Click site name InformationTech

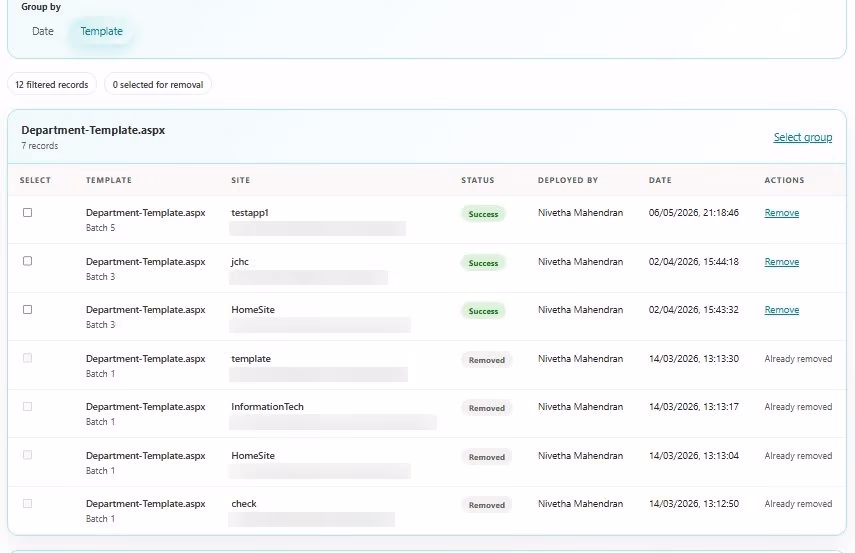pos(267,407)
